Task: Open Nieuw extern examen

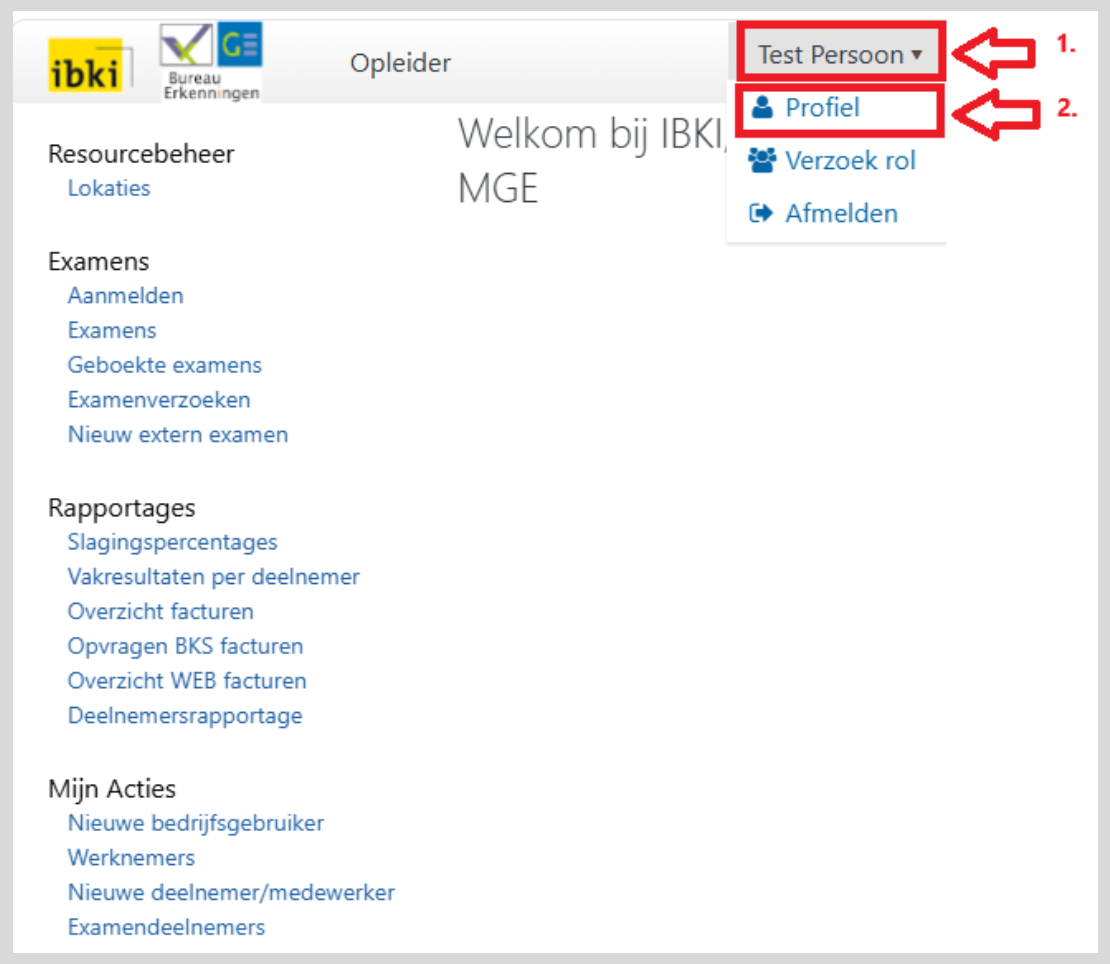Action: point(178,434)
